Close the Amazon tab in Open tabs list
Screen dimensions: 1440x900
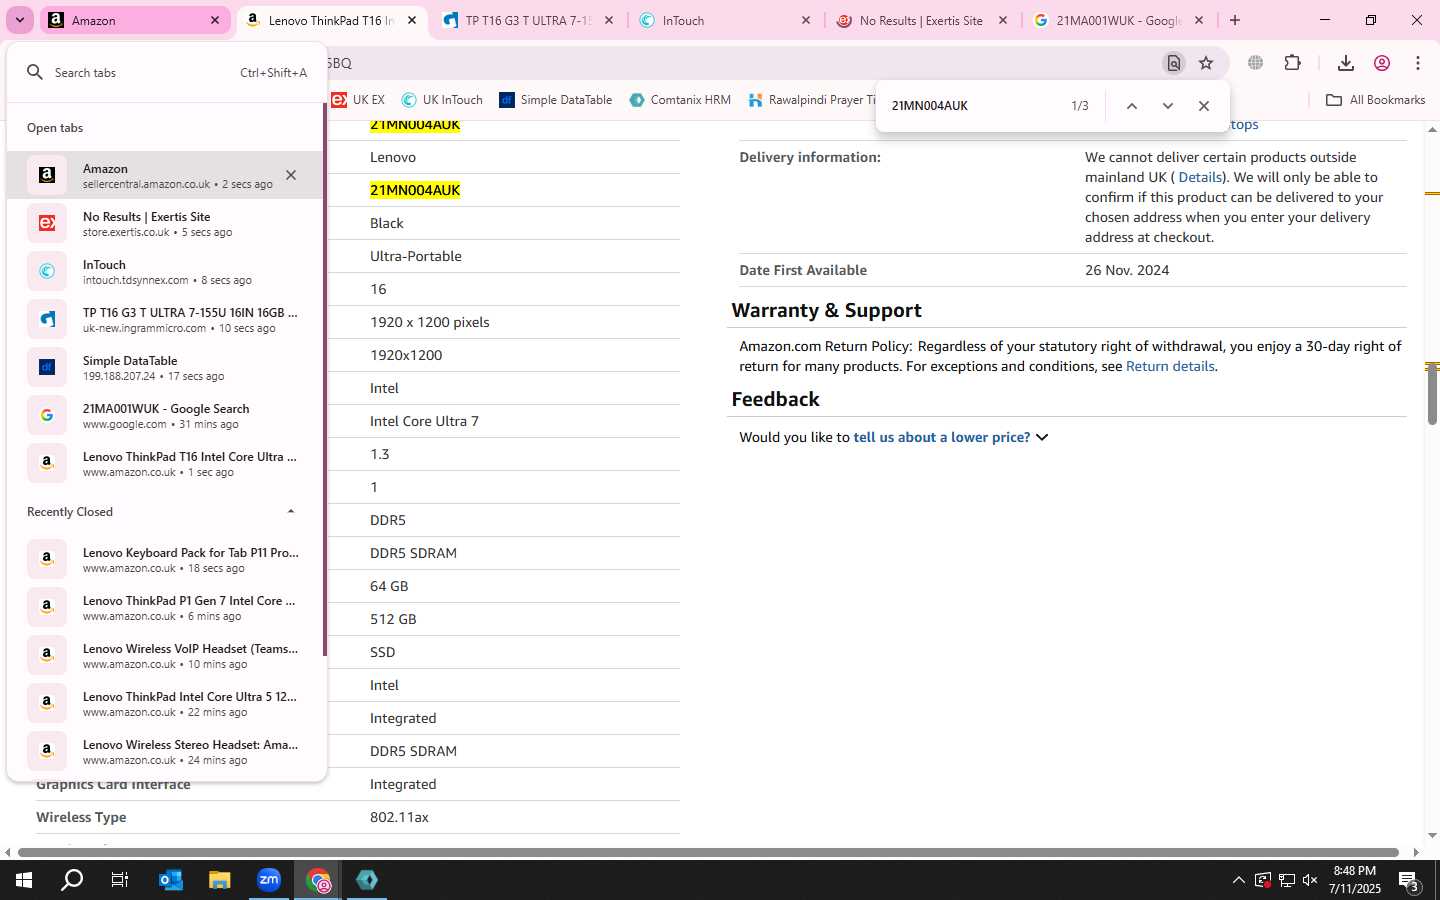(291, 175)
